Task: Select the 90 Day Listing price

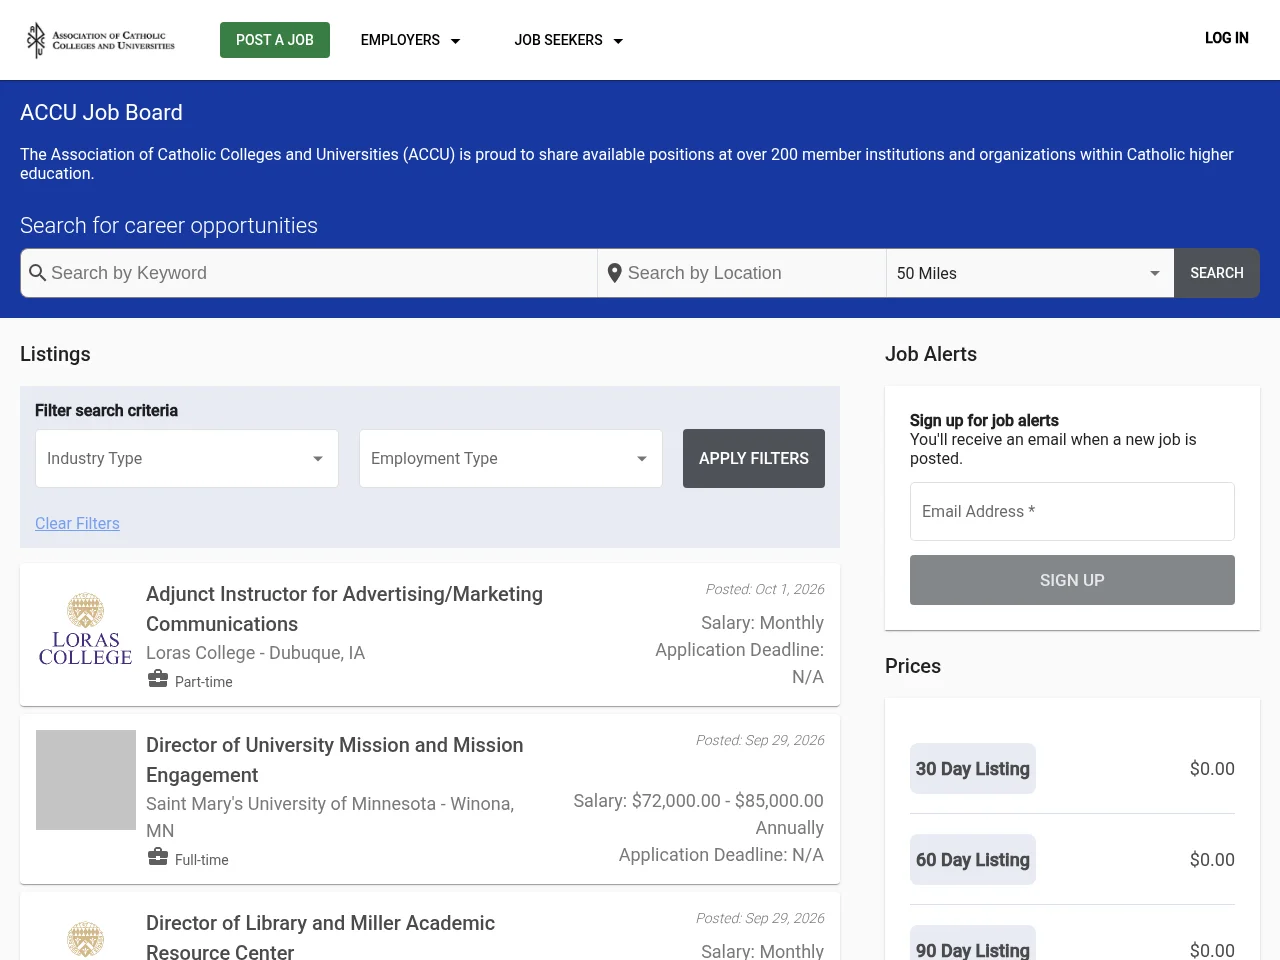Action: tap(973, 944)
